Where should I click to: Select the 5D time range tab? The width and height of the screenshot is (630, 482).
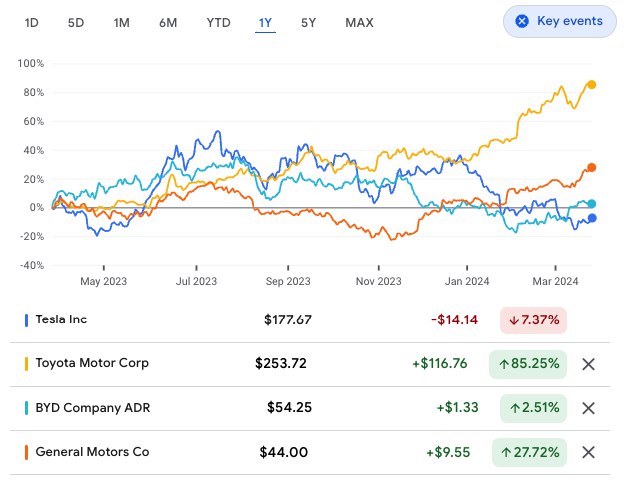point(76,23)
